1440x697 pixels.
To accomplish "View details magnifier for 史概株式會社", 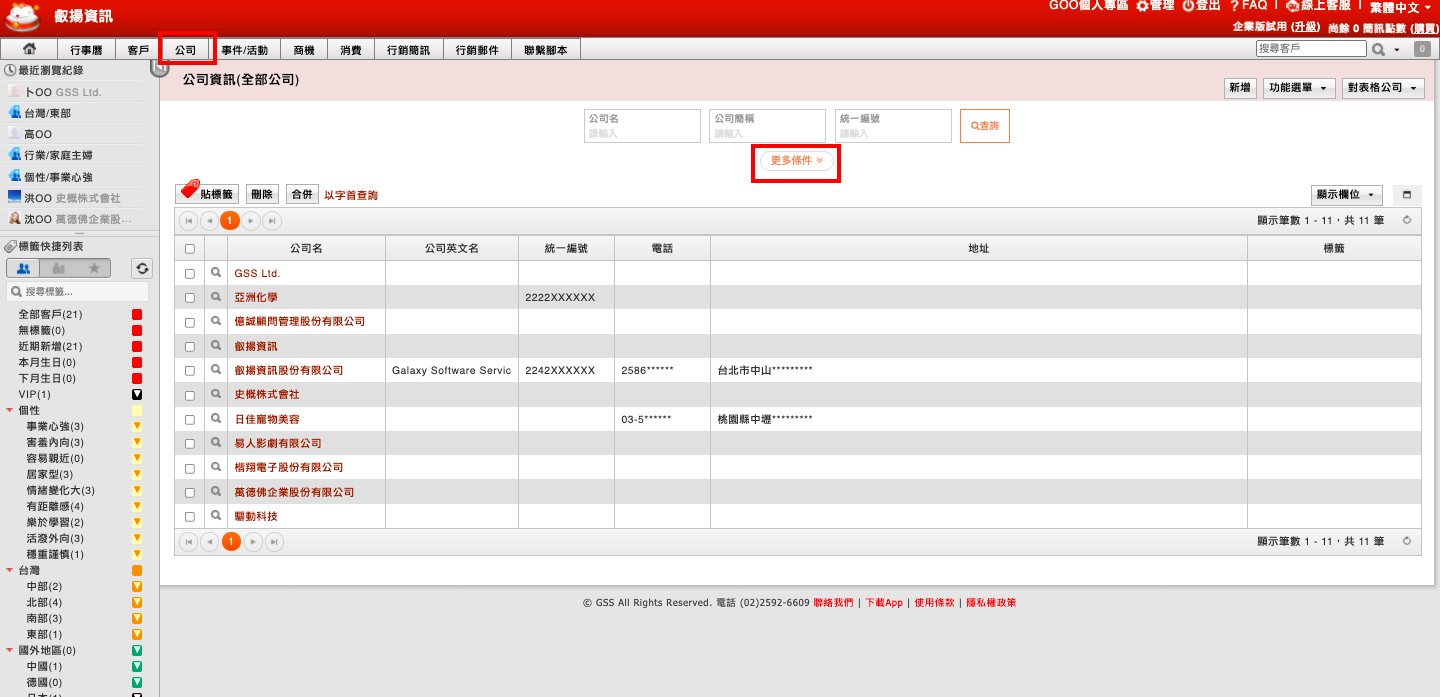I will (215, 394).
